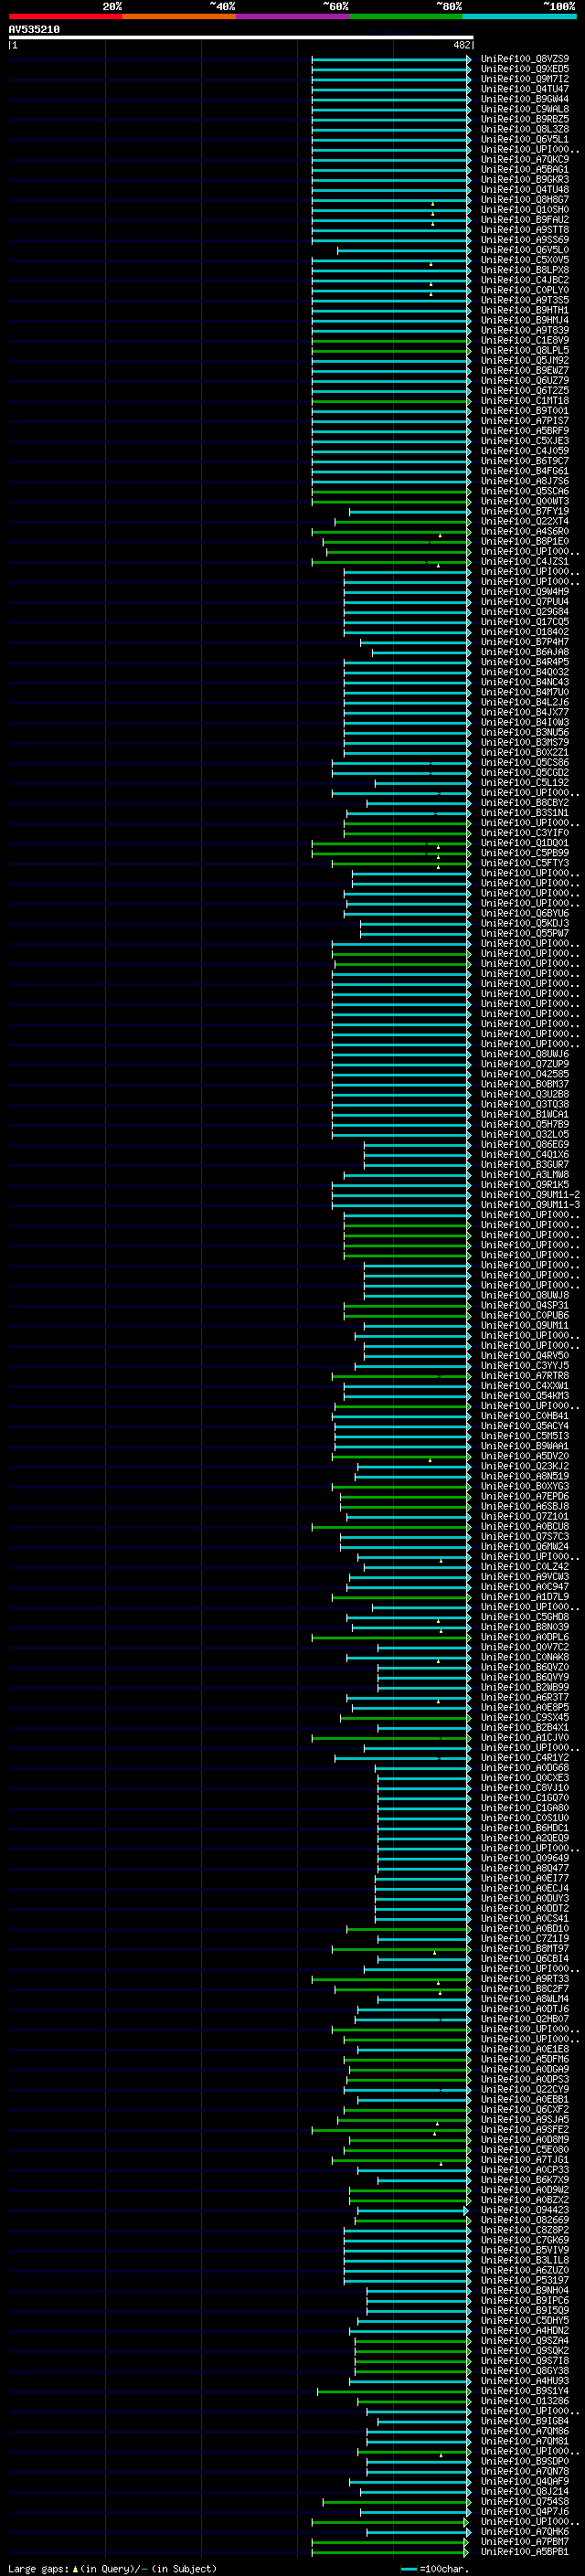Open hit UniRef100_C9WAL8
This screenshot has height=2576, width=585.
pyautogui.click(x=525, y=109)
